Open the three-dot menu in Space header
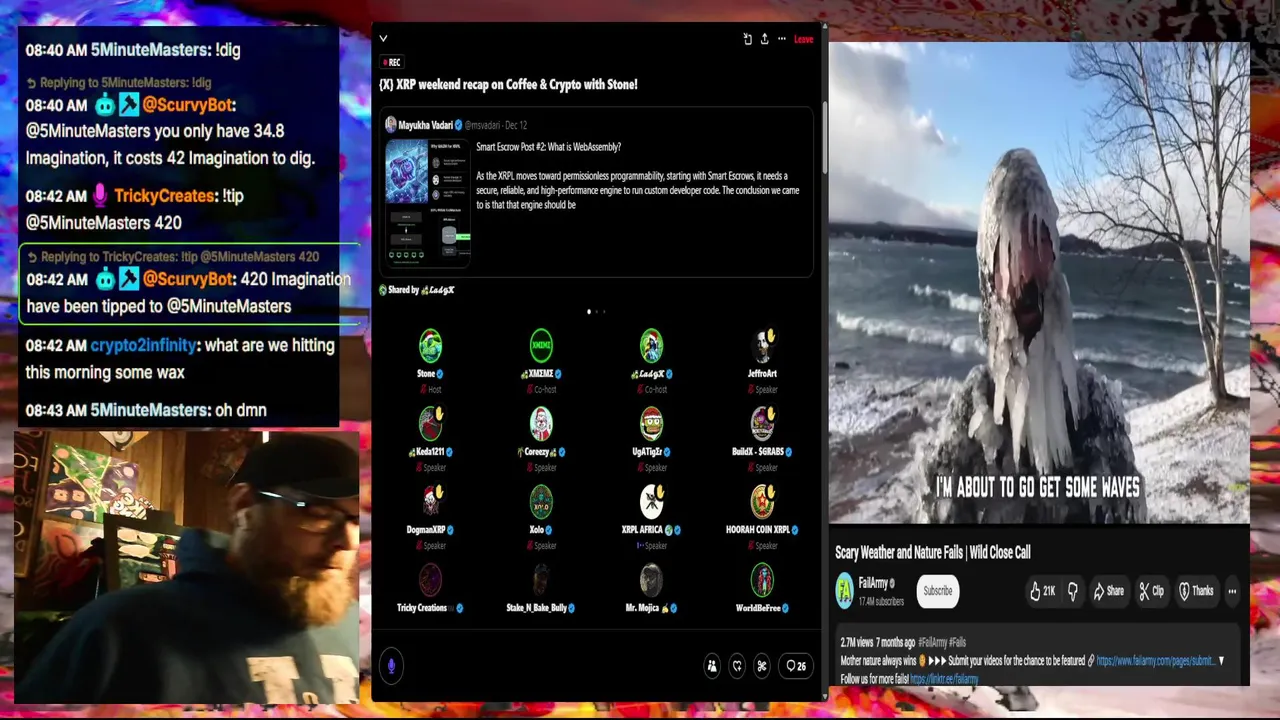This screenshot has width=1280, height=720. pos(781,39)
